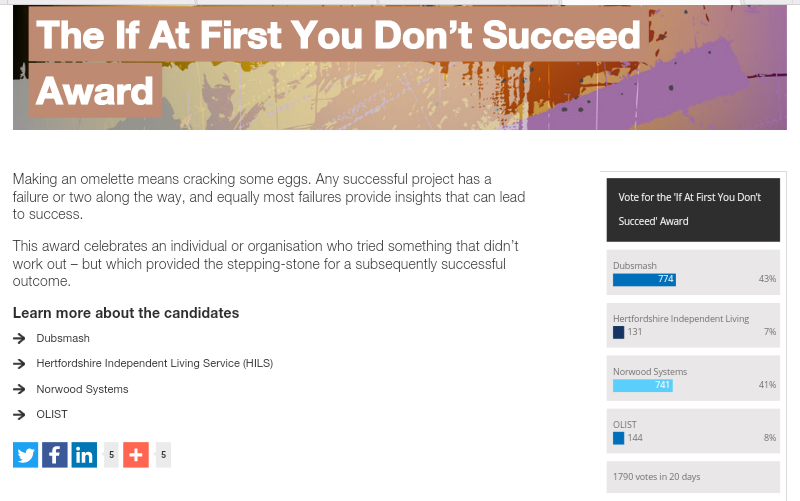The width and height of the screenshot is (800, 501).
Task: Click arrow icon beside Dubsmash
Action: pyautogui.click(x=19, y=338)
